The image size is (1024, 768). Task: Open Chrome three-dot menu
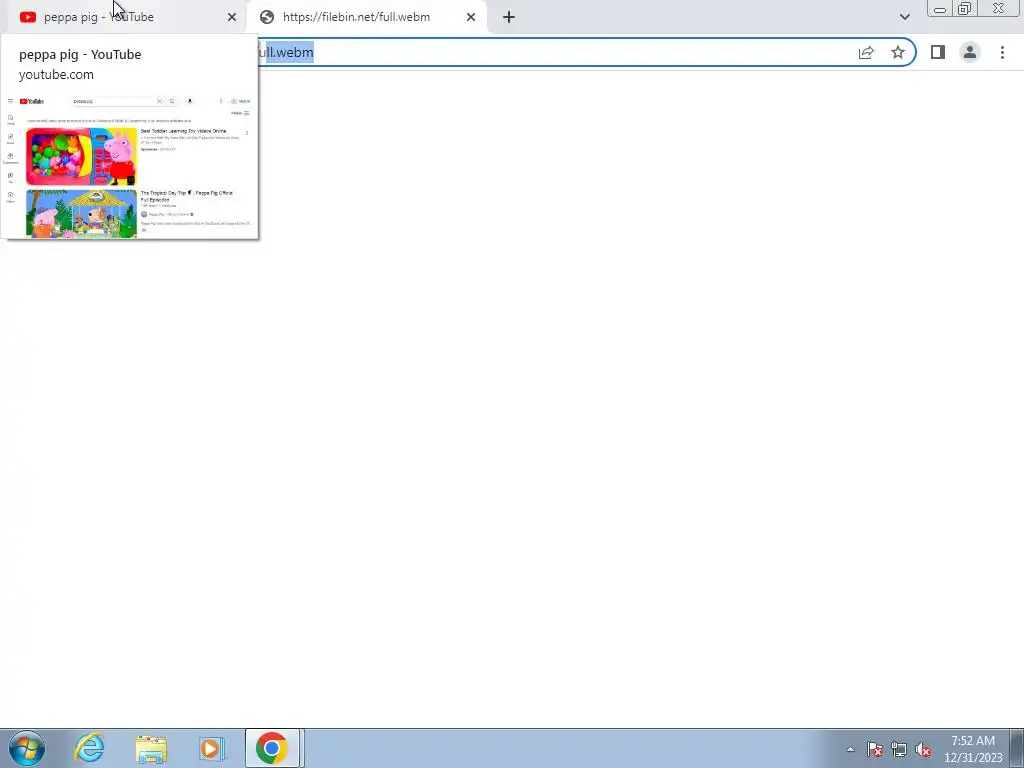1002,52
